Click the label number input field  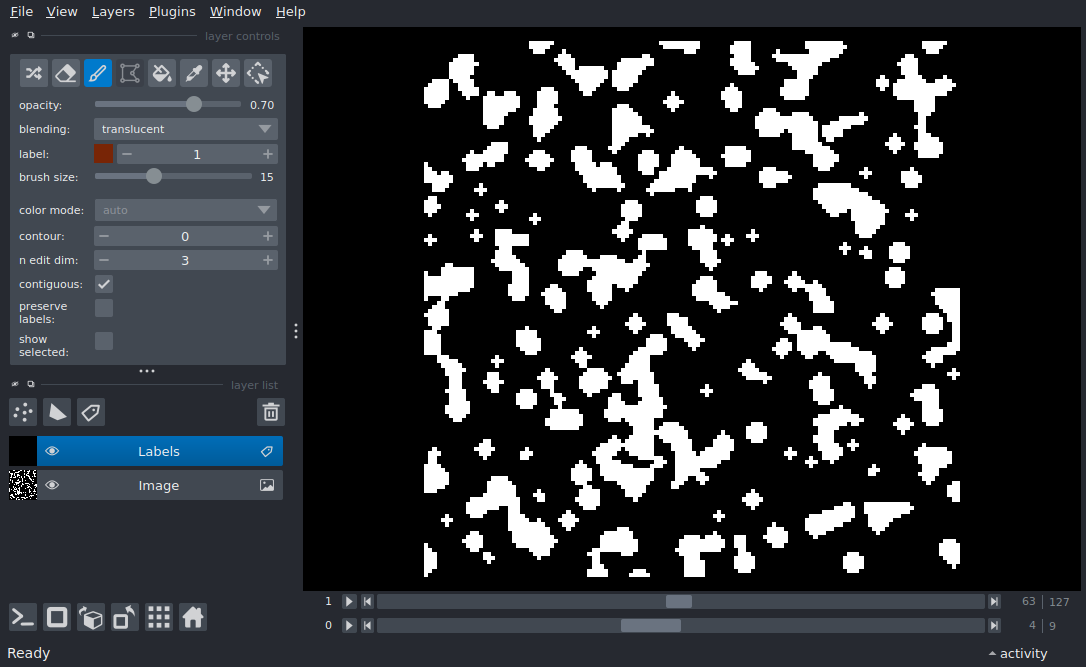(x=197, y=154)
